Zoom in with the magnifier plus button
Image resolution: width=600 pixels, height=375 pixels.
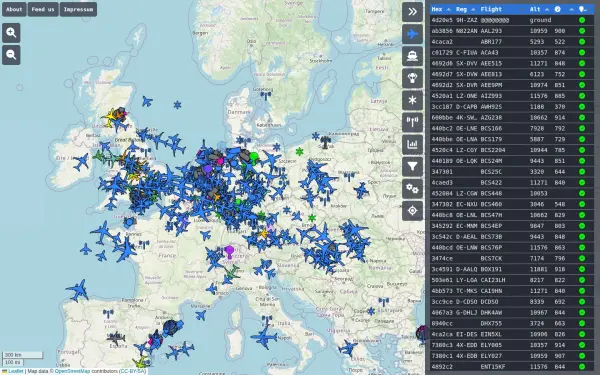11,33
